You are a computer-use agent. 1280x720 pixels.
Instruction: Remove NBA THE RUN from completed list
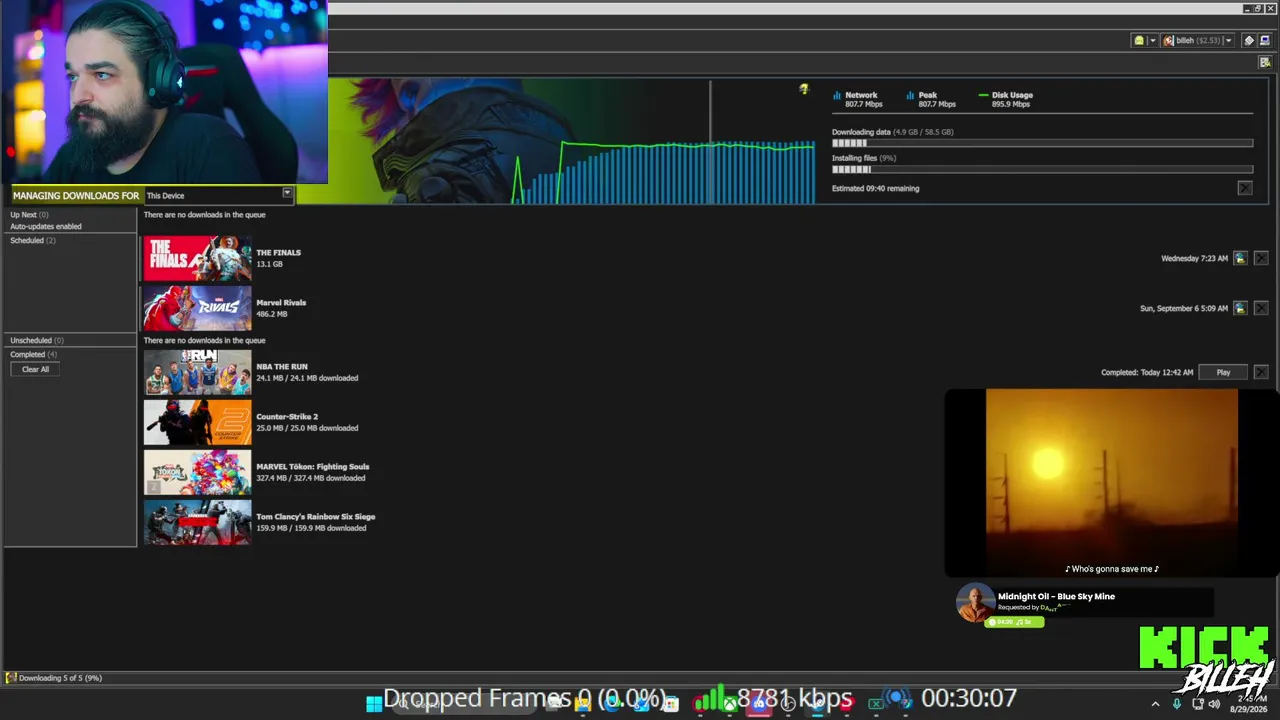pos(1261,372)
